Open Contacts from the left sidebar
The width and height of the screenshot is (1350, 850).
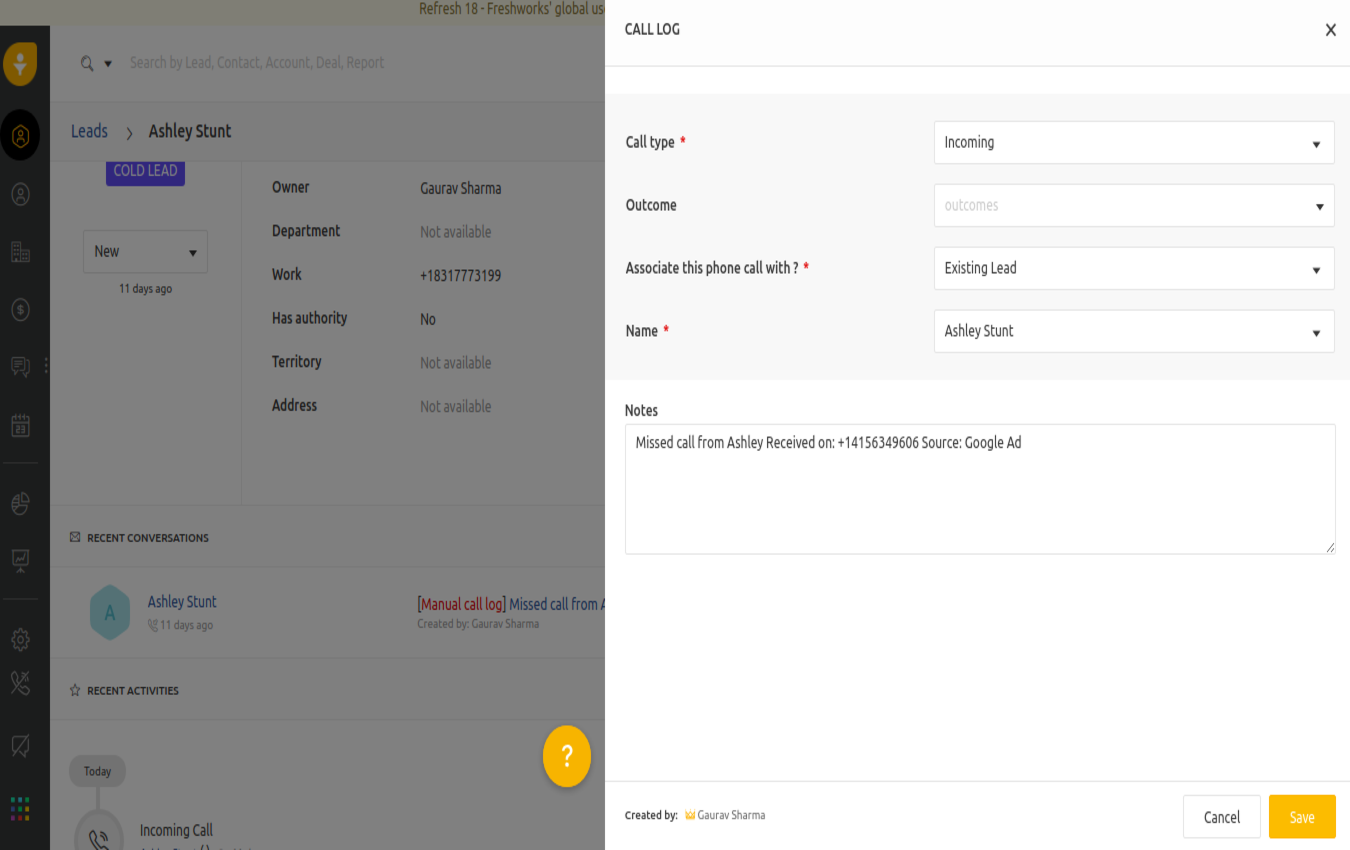tap(20, 195)
